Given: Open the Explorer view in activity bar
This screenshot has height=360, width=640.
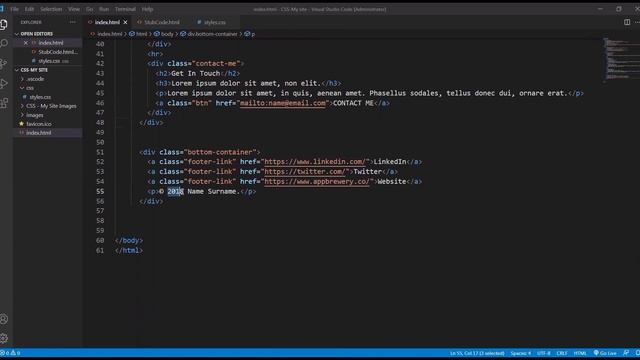Looking at the screenshot, I should tap(4, 24).
